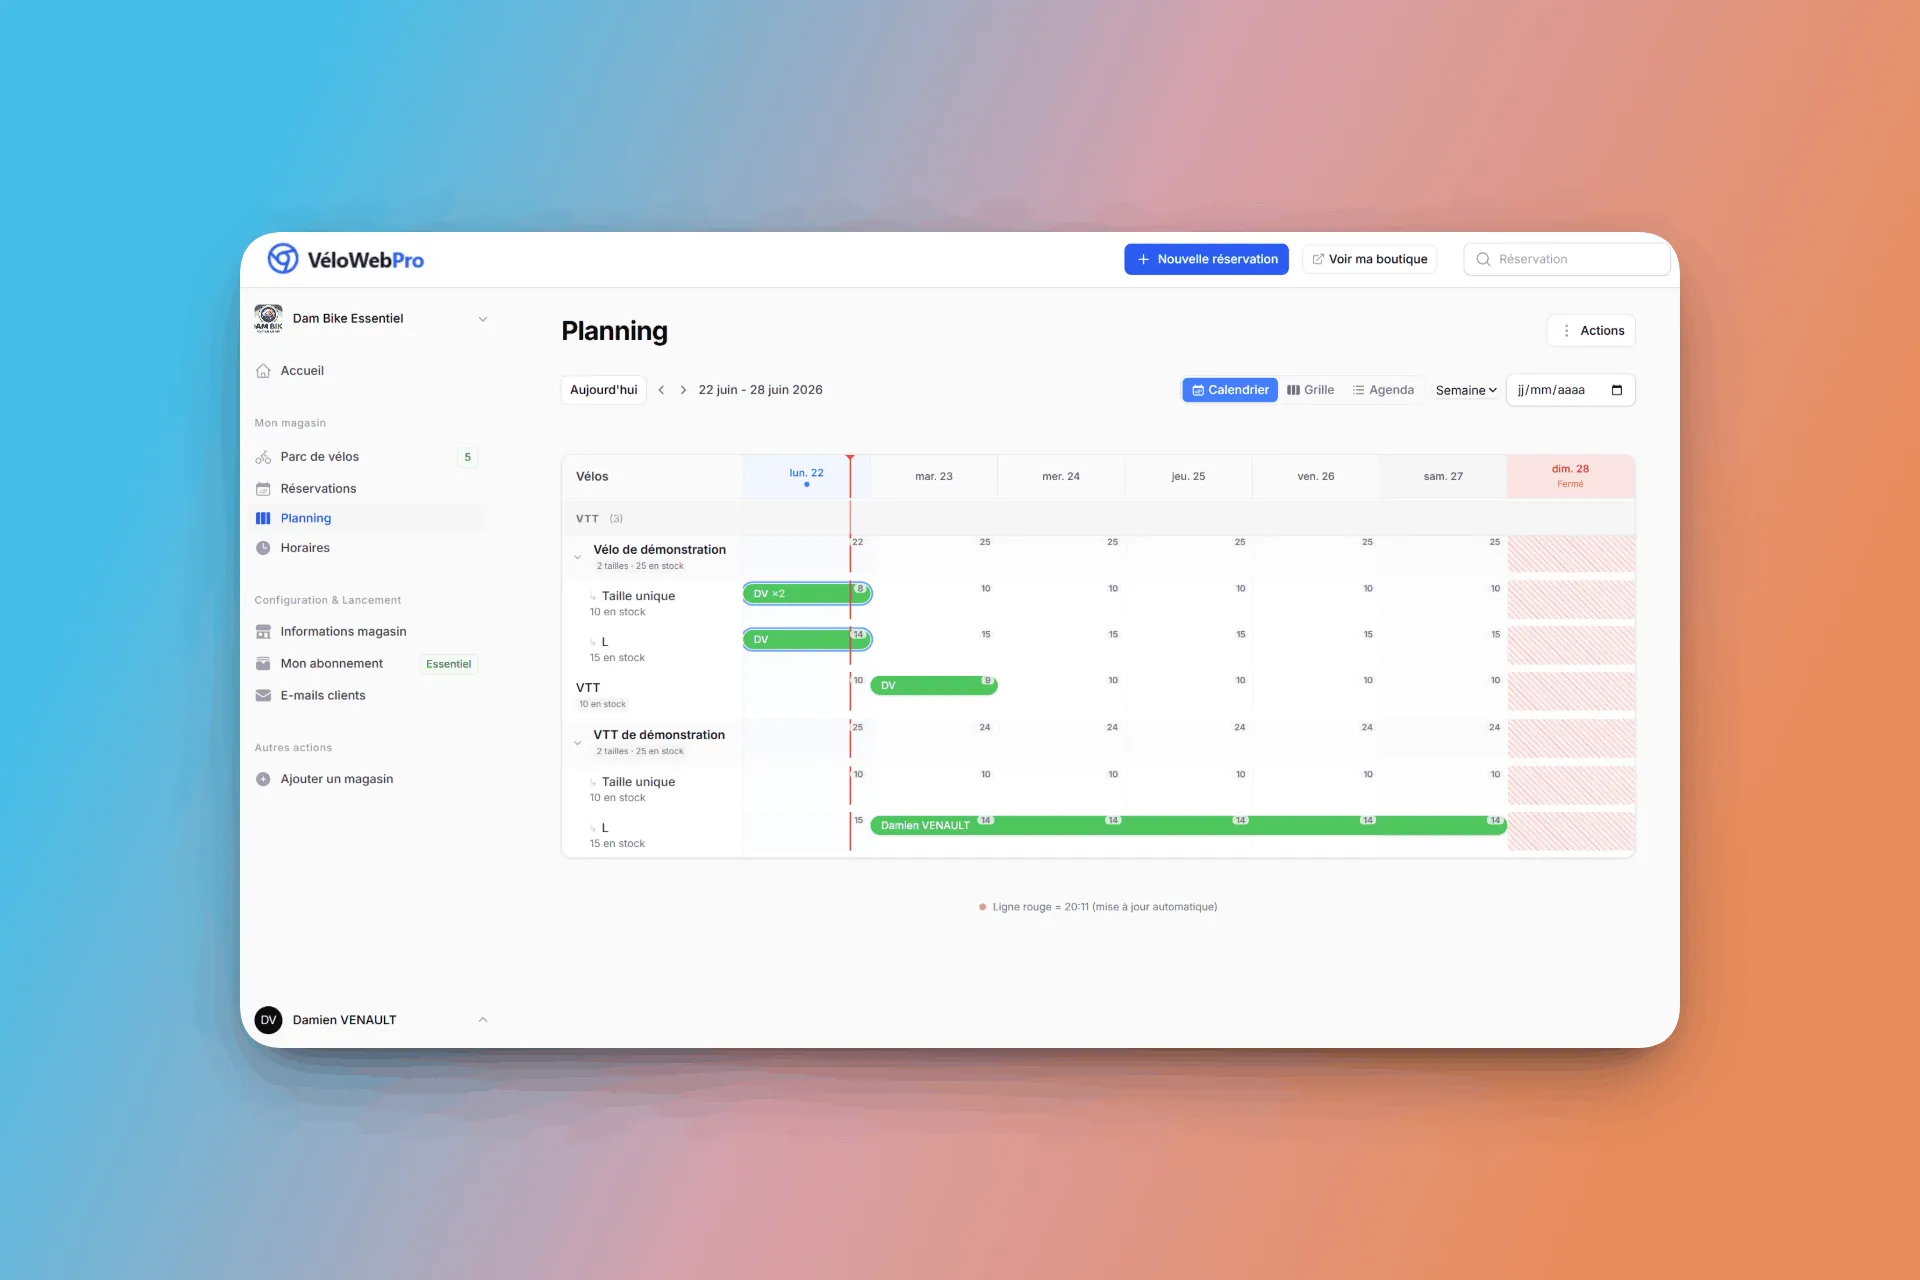The height and width of the screenshot is (1280, 1920).
Task: Jump to Aujourd'hui
Action: pyautogui.click(x=603, y=390)
